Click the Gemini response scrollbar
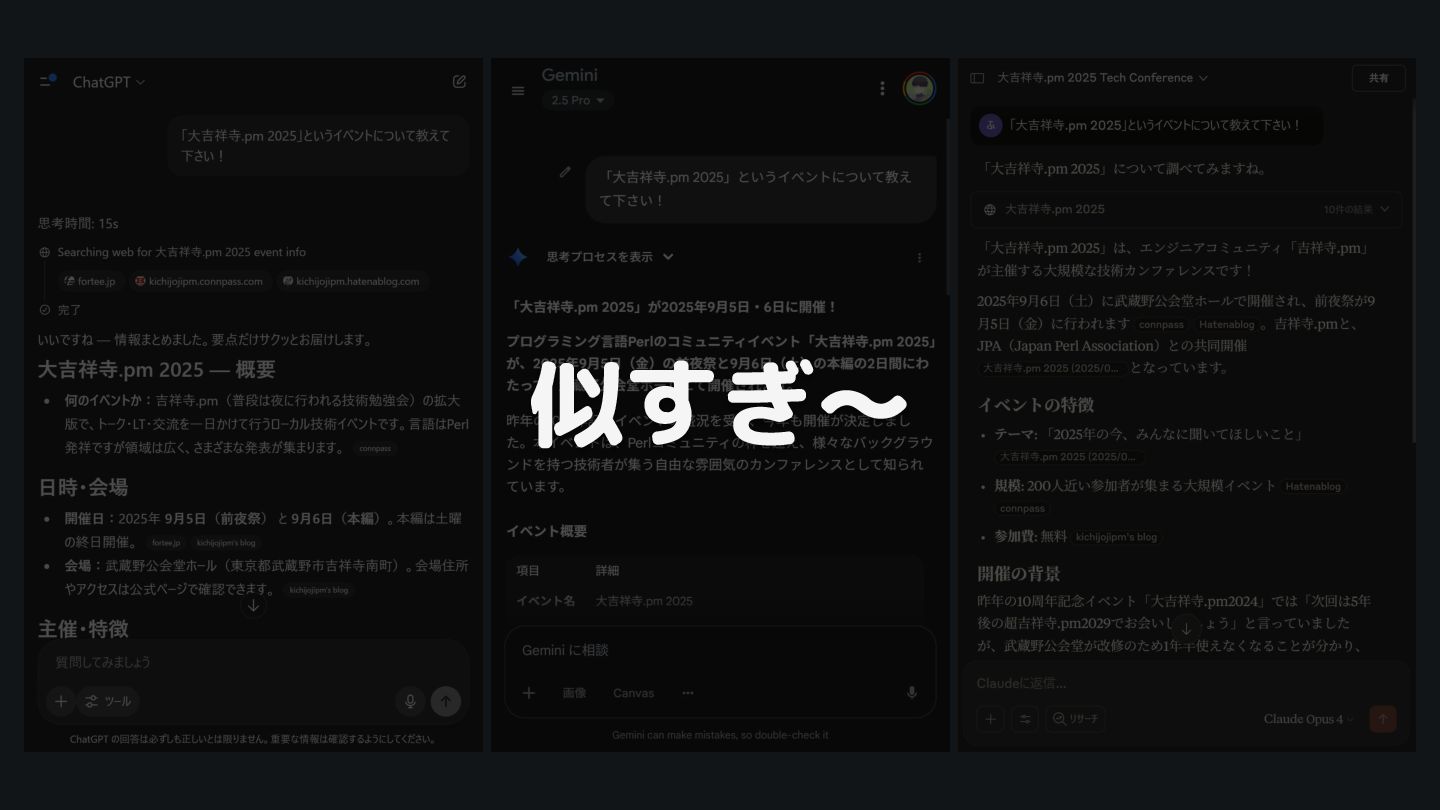1440x810 pixels. 947,205
